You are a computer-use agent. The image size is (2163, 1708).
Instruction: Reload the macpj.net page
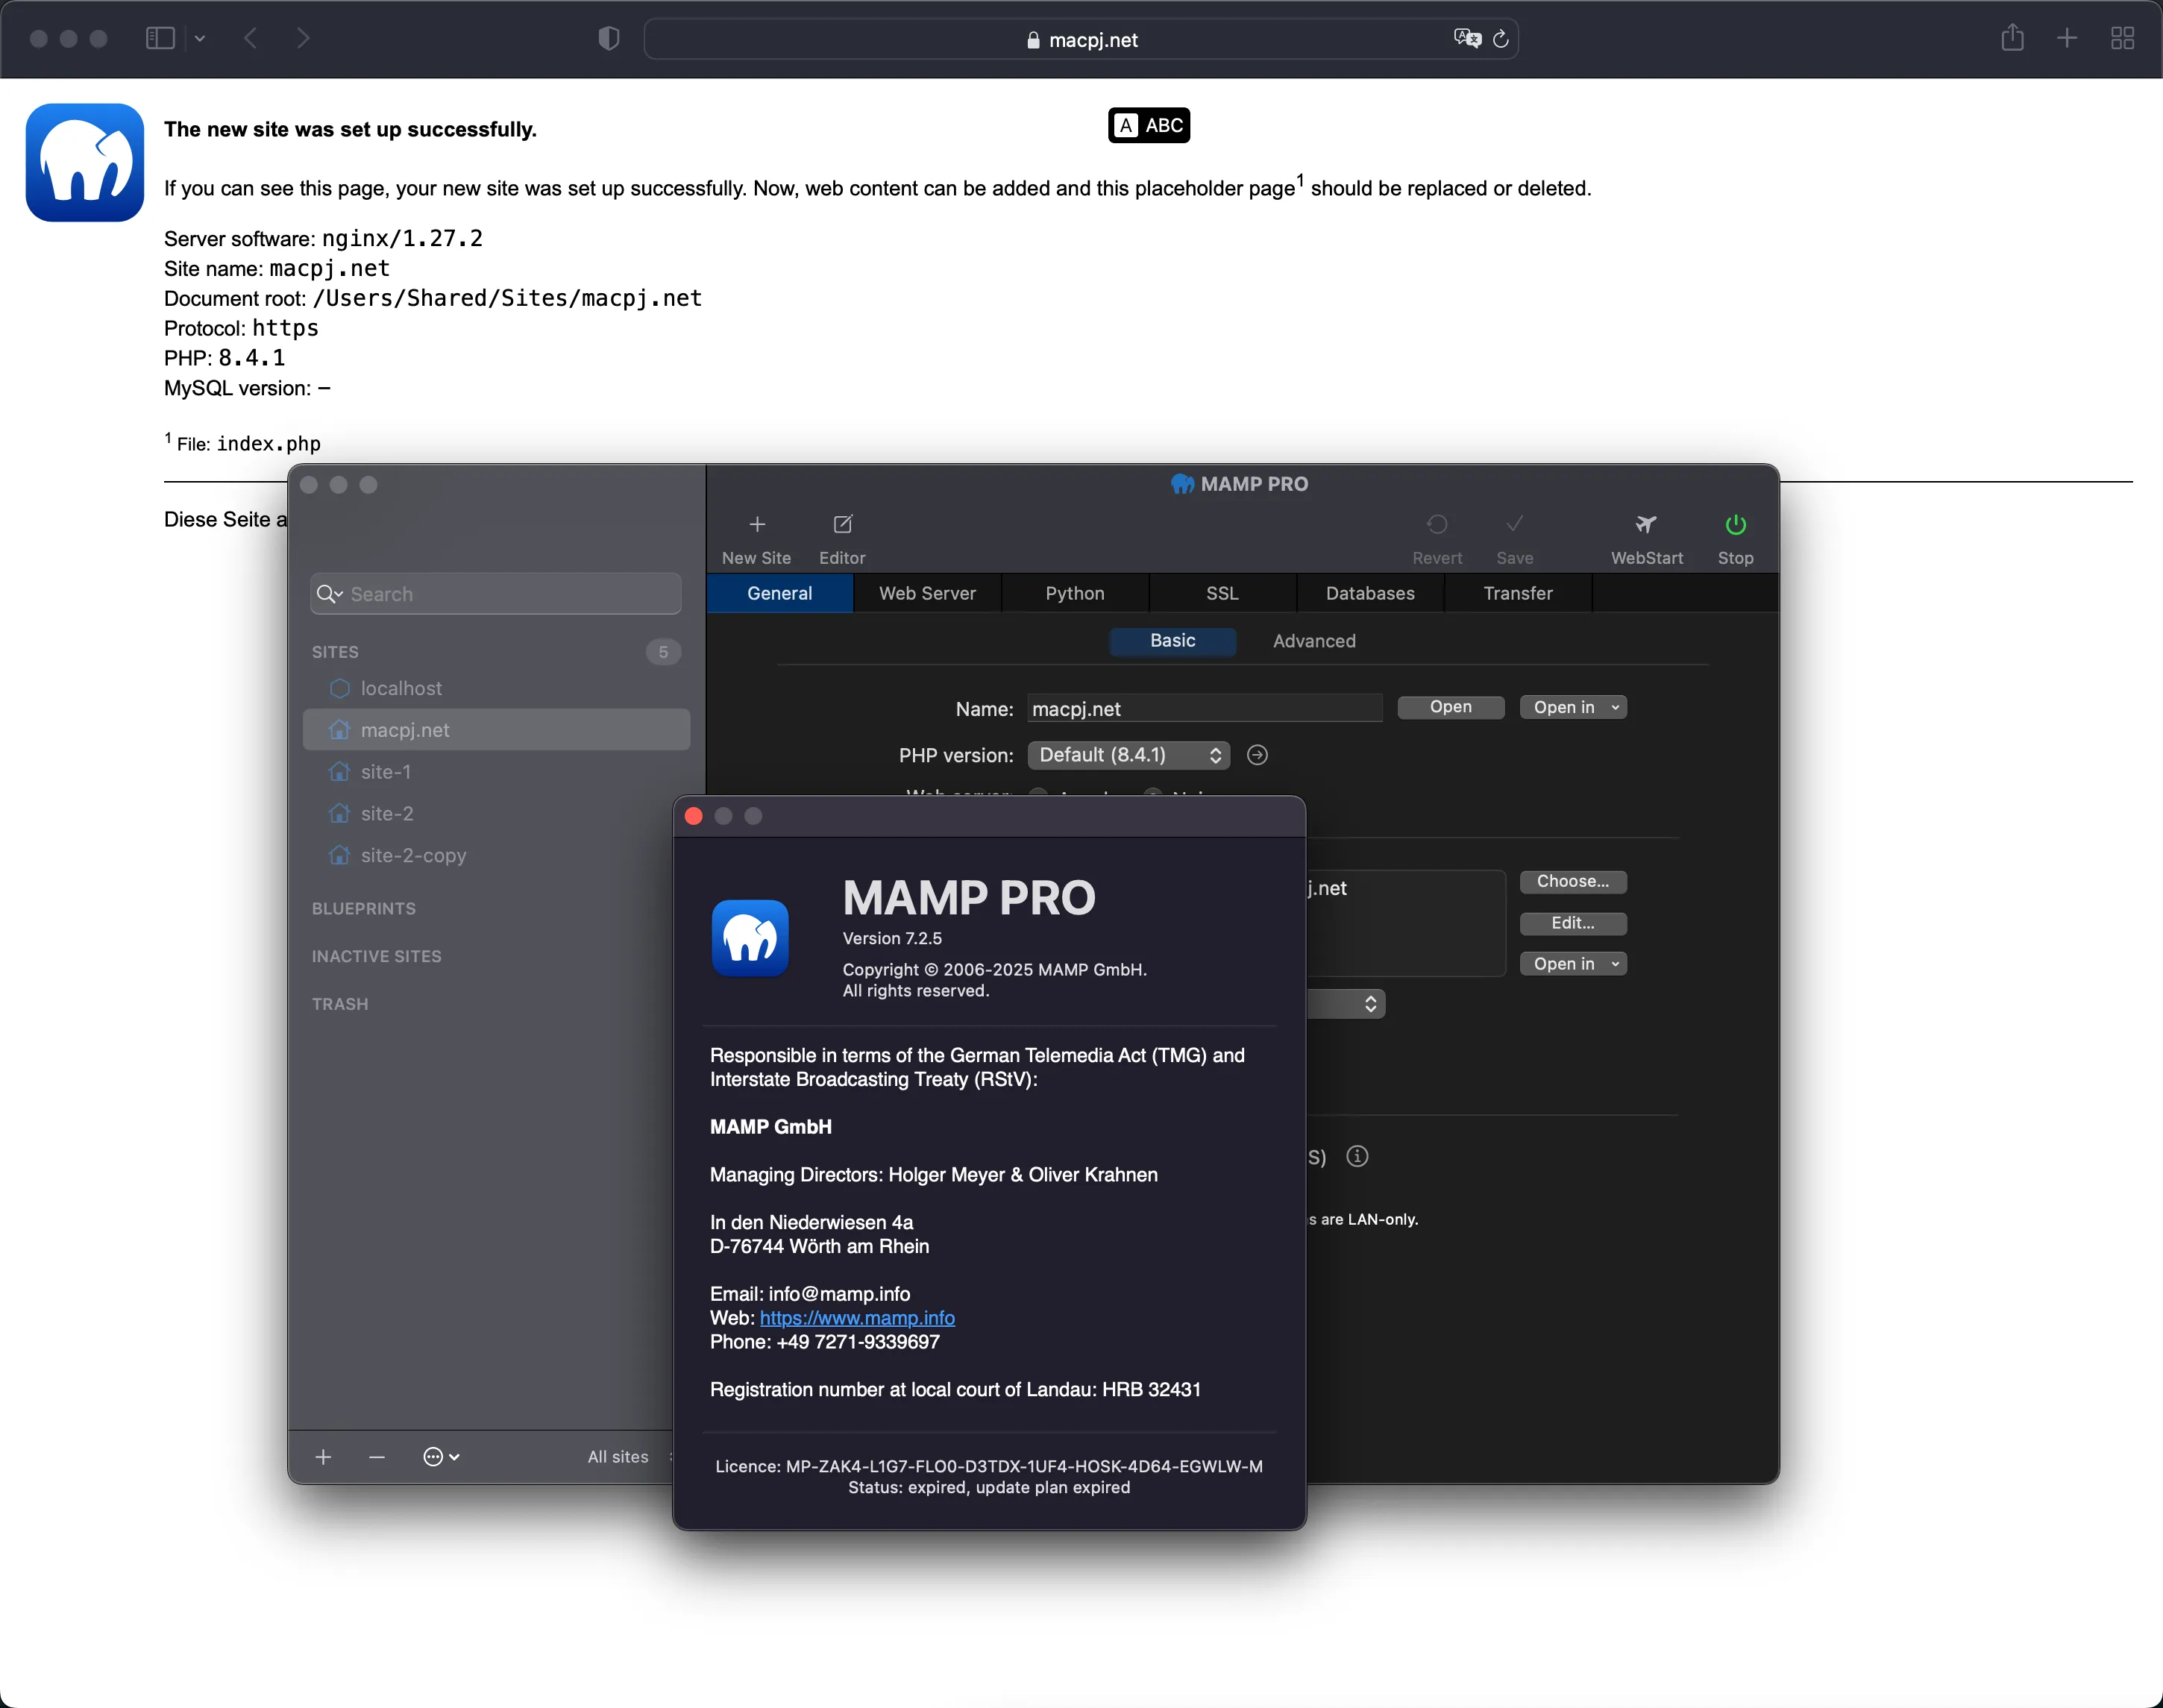[x=1500, y=39]
